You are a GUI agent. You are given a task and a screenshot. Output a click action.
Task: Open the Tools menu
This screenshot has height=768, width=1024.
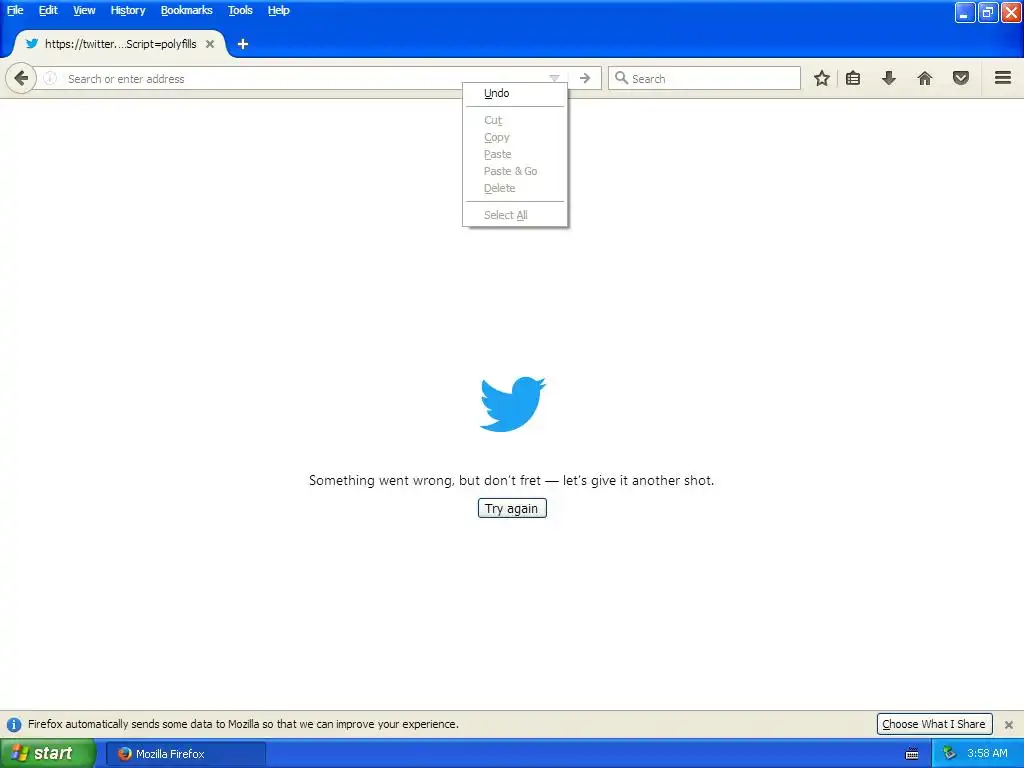[x=240, y=10]
